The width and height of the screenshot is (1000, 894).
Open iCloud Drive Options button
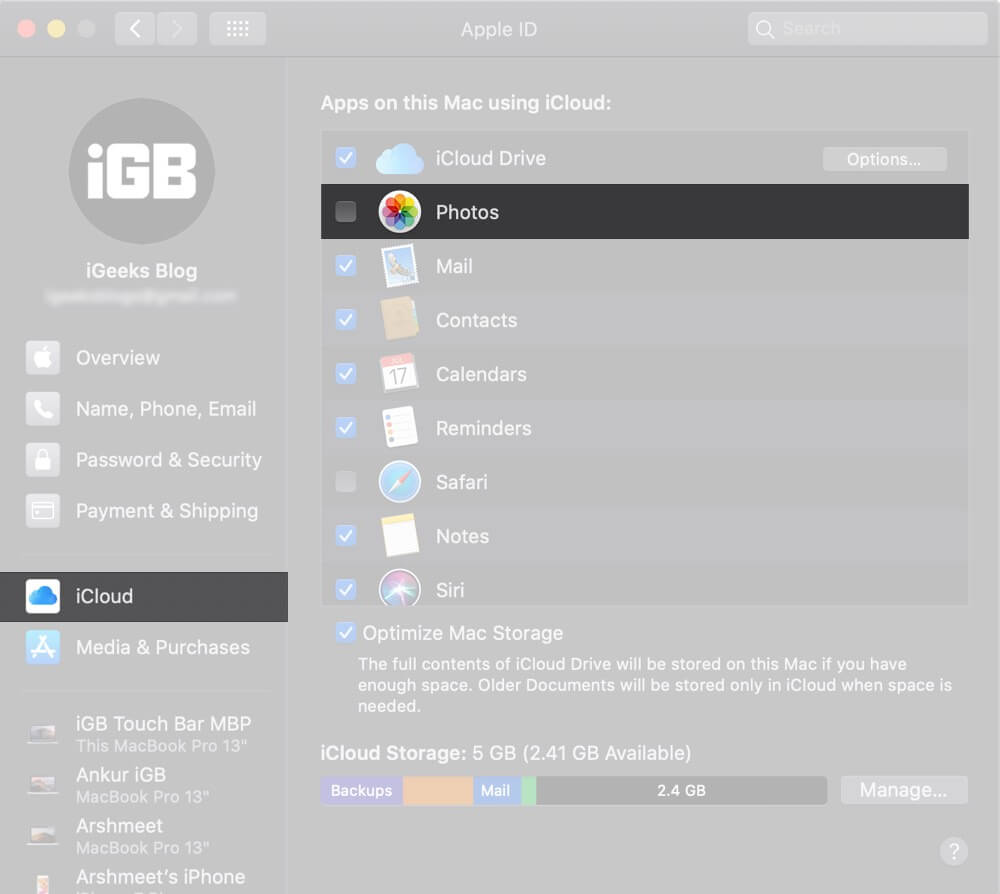(885, 159)
